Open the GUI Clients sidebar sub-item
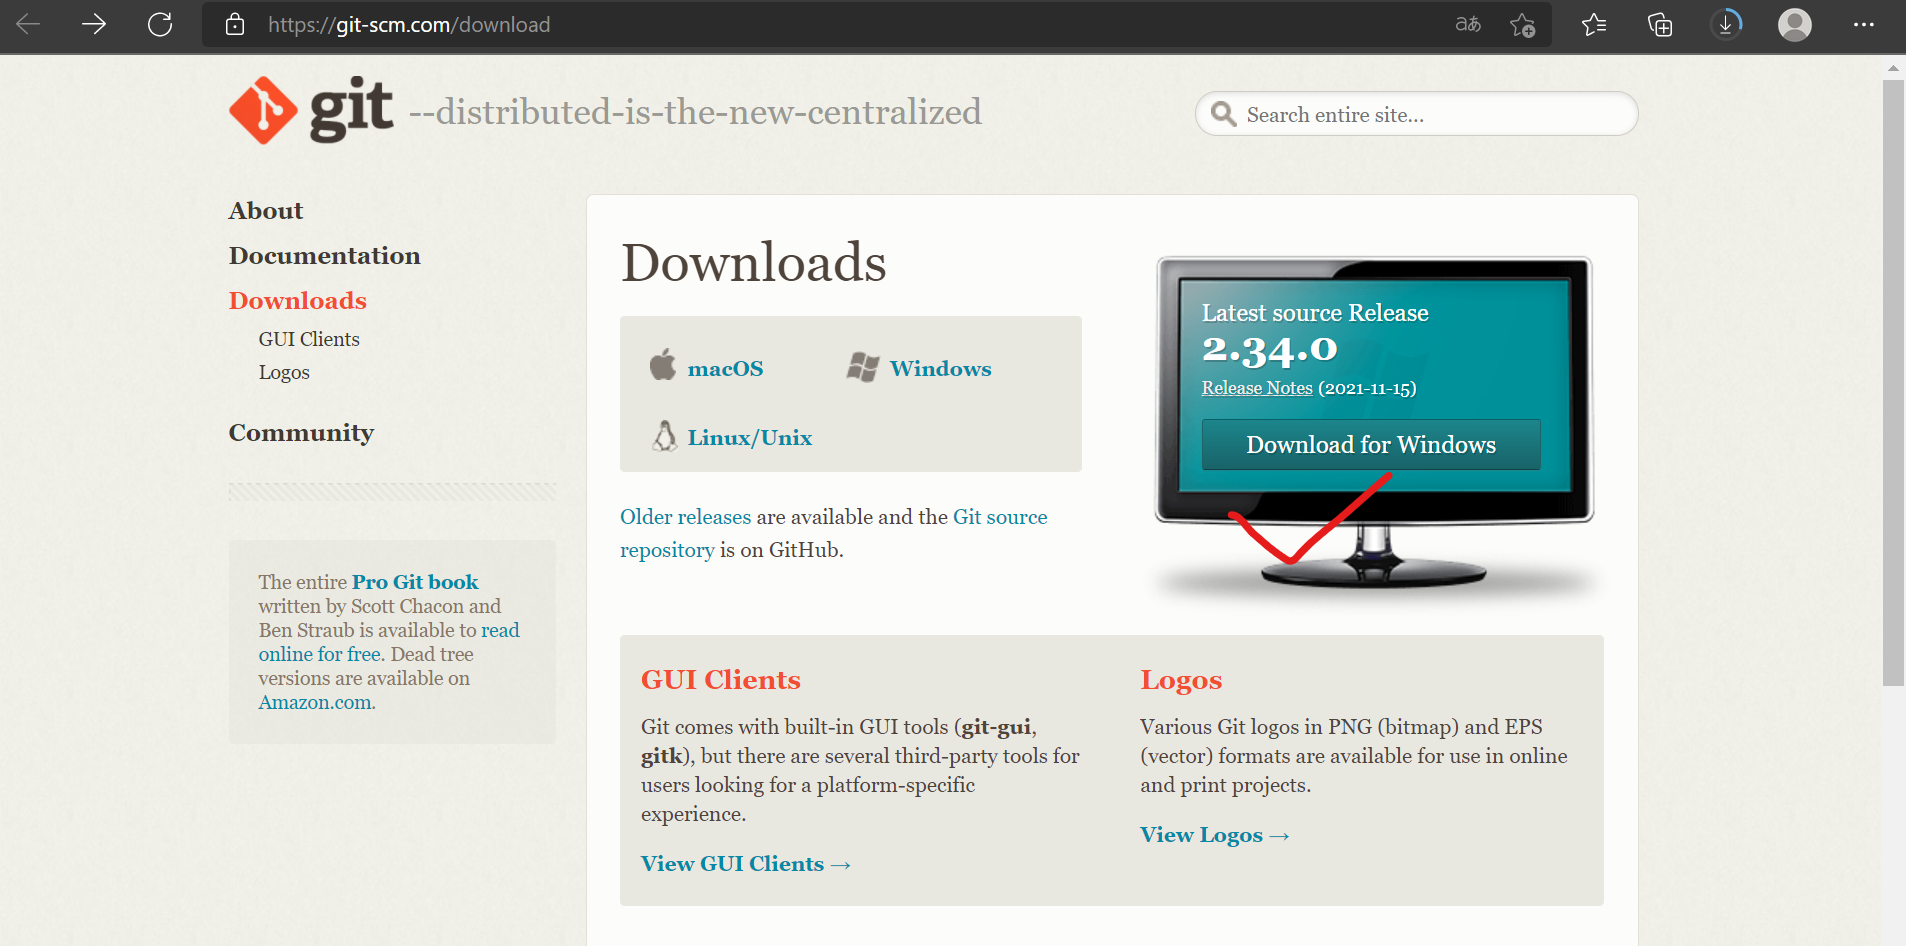Image resolution: width=1906 pixels, height=946 pixels. coord(309,339)
